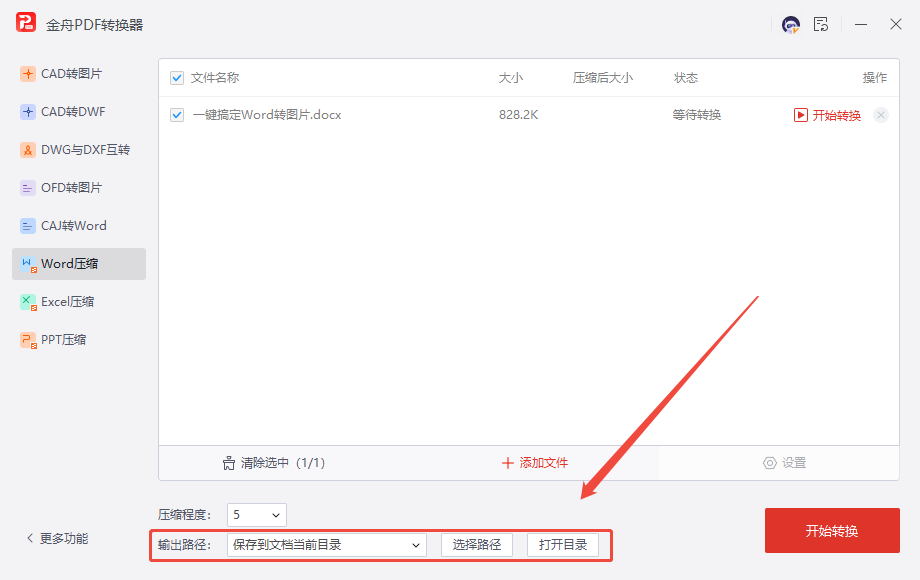
Task: Uncheck the 一键搞定Word转图片.docx checkbox
Action: (177, 115)
